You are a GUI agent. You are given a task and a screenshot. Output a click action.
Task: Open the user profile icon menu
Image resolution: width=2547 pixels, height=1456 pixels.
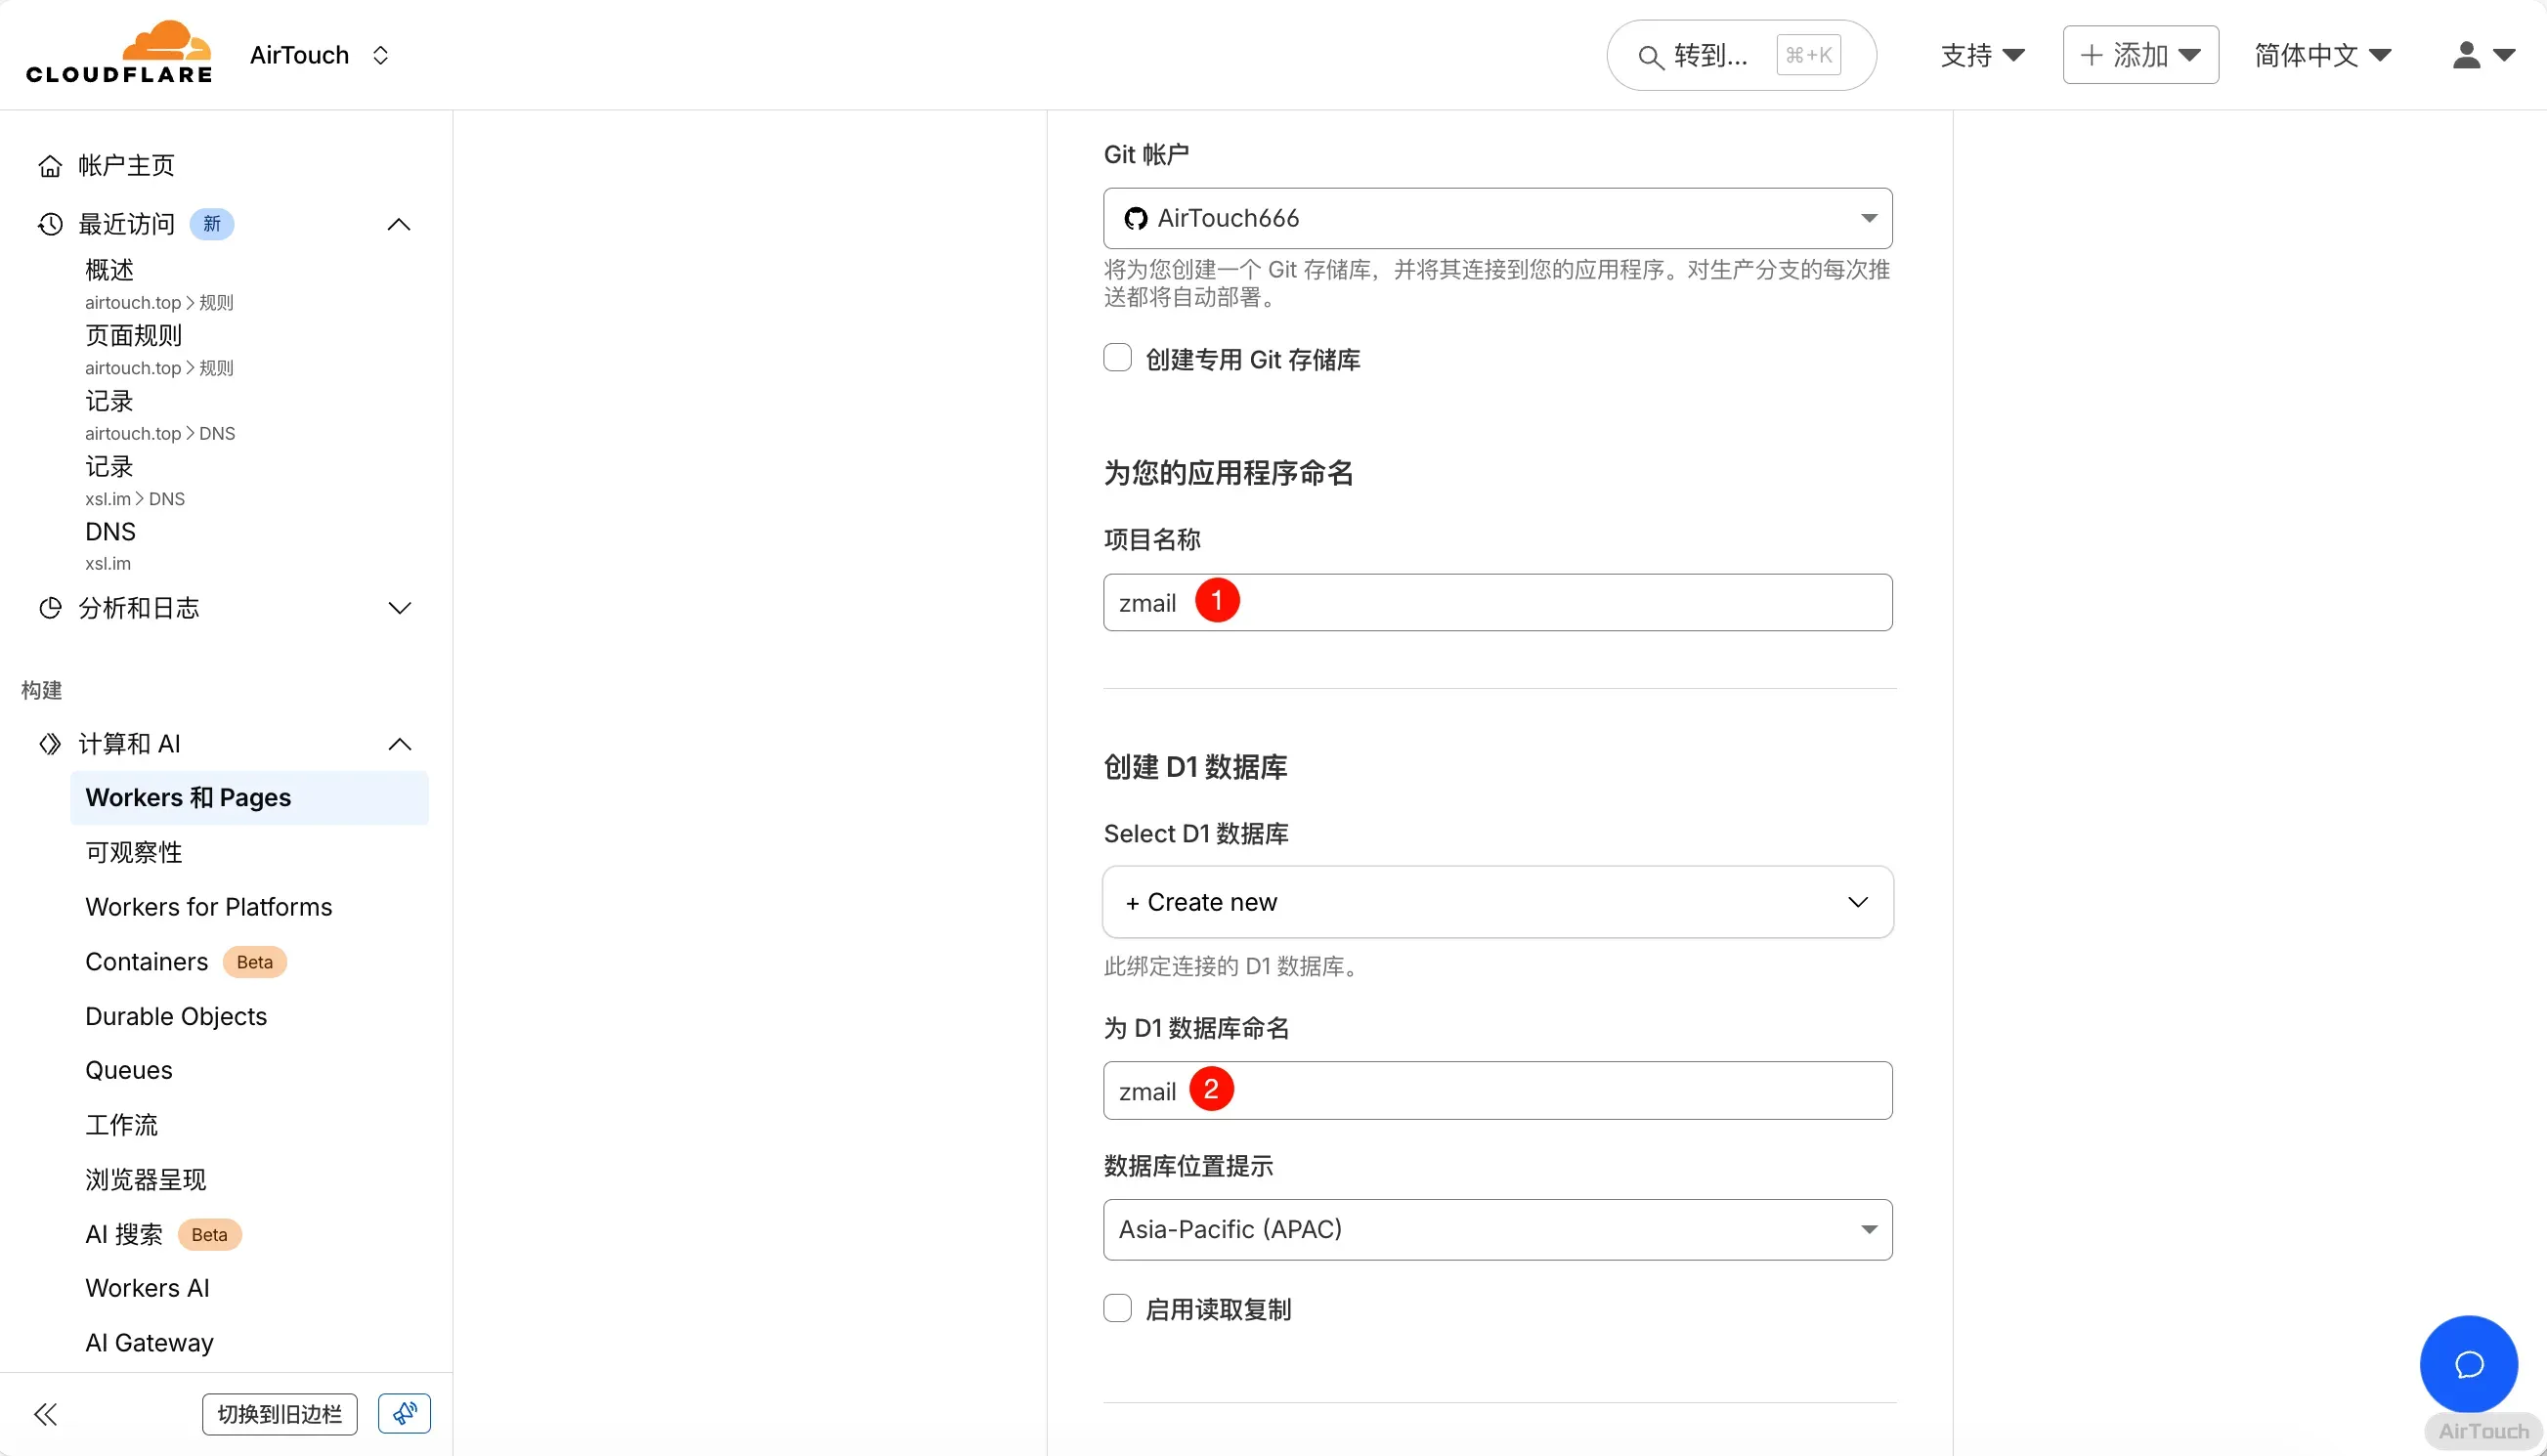[2482, 55]
